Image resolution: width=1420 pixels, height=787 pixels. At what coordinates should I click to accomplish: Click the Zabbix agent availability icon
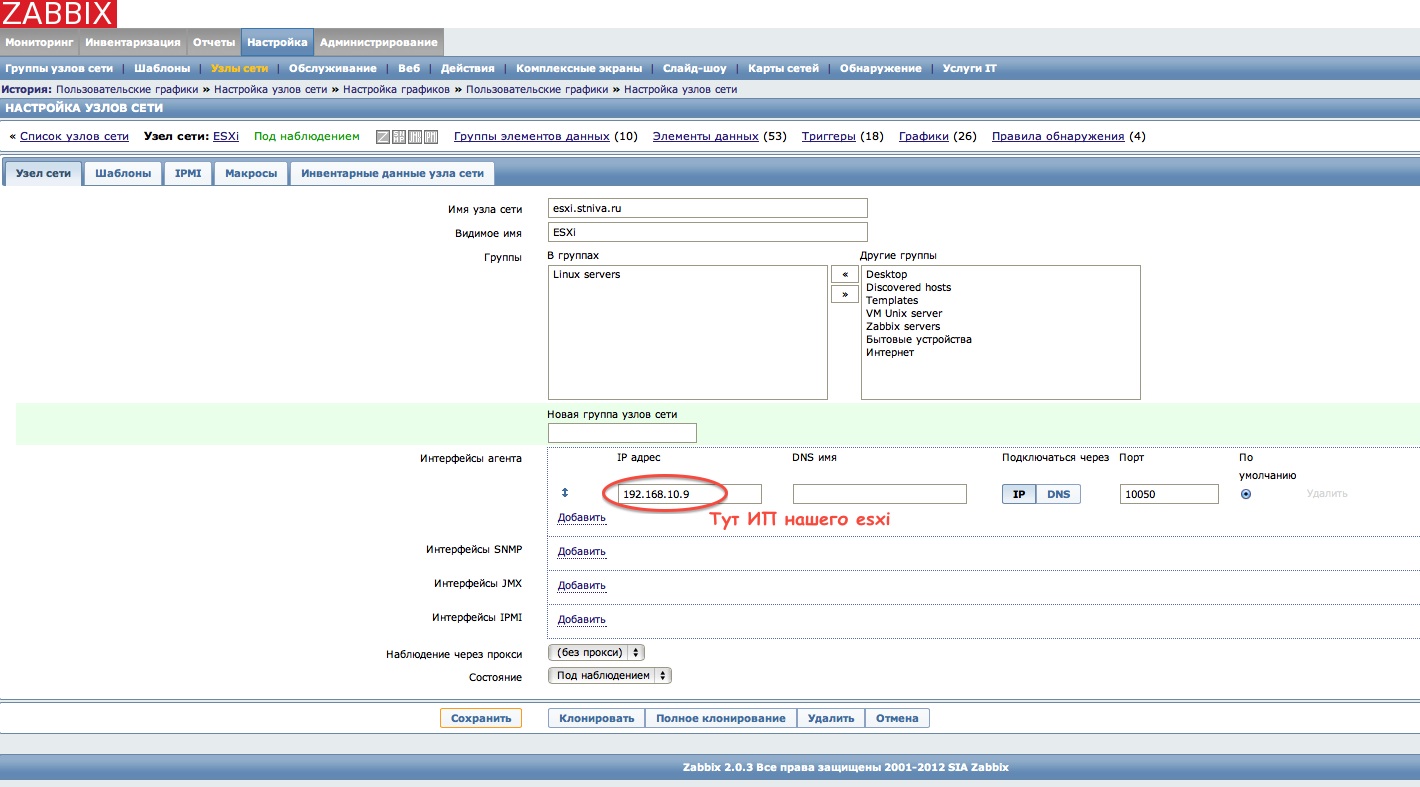[x=383, y=137]
